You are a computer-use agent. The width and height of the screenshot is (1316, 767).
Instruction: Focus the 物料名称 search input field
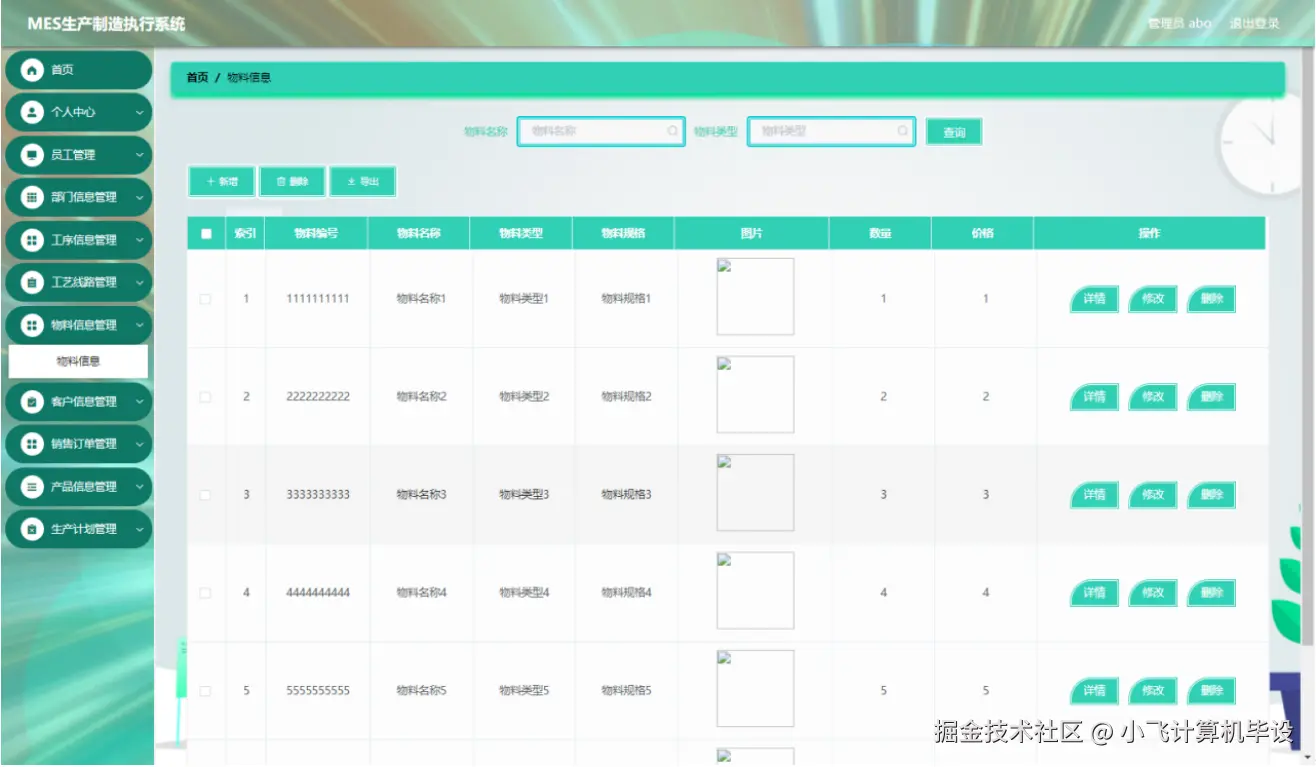[x=601, y=131]
